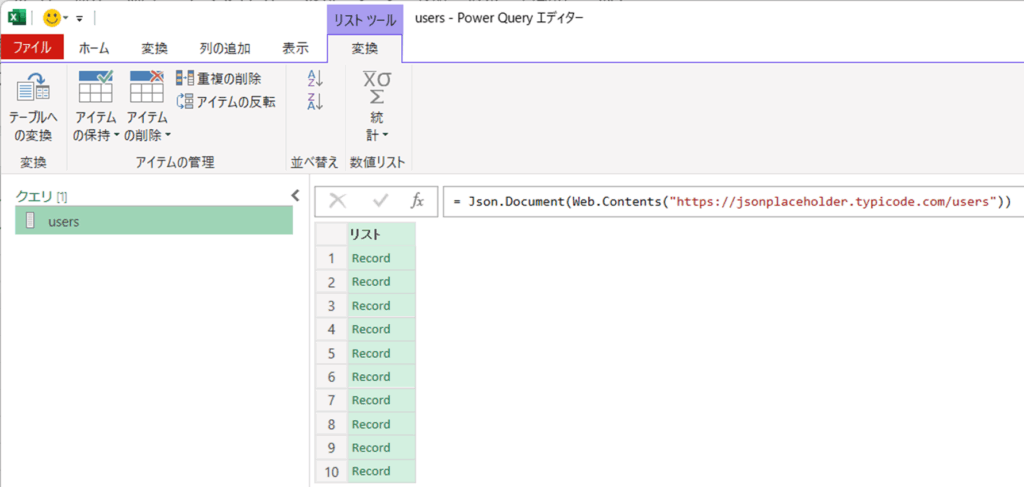The width and height of the screenshot is (1024, 487).
Task: Collapse the クエリ (Queries) pane with chevron
Action: click(295, 196)
